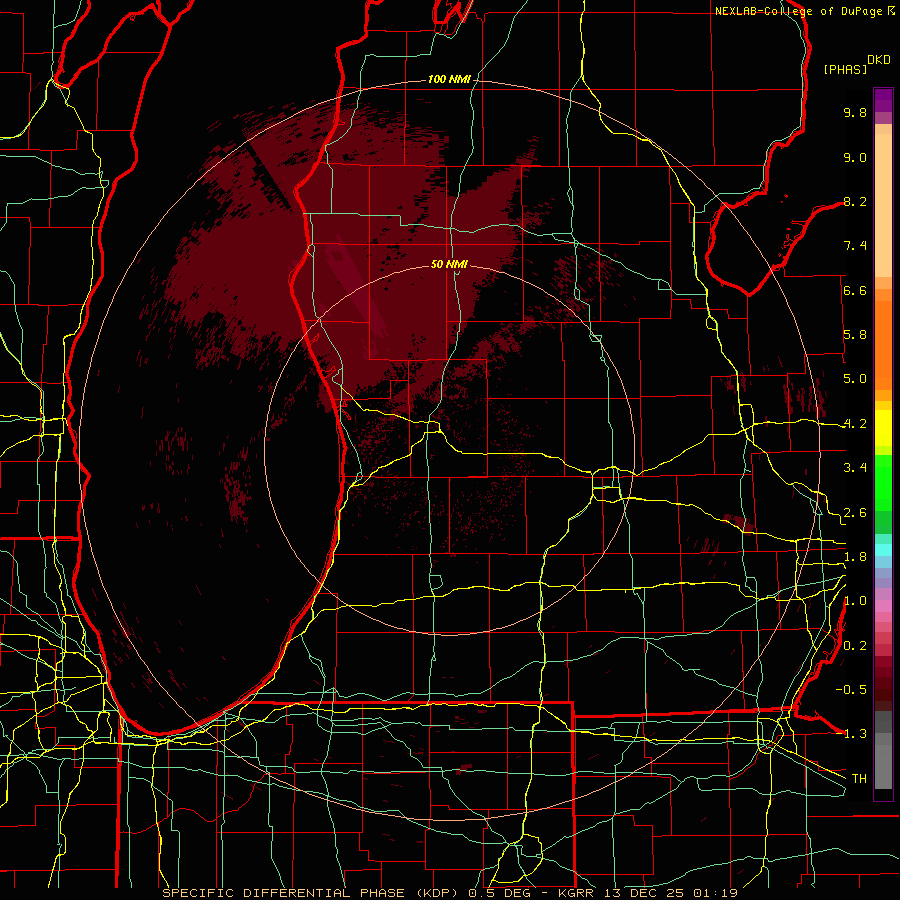Click the 1.8 scale value
This screenshot has height=900, width=900.
tap(855, 557)
